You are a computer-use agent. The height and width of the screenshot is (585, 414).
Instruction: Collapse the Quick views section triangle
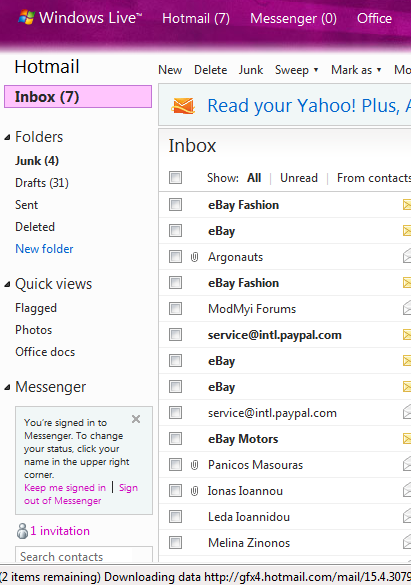tap(7, 285)
